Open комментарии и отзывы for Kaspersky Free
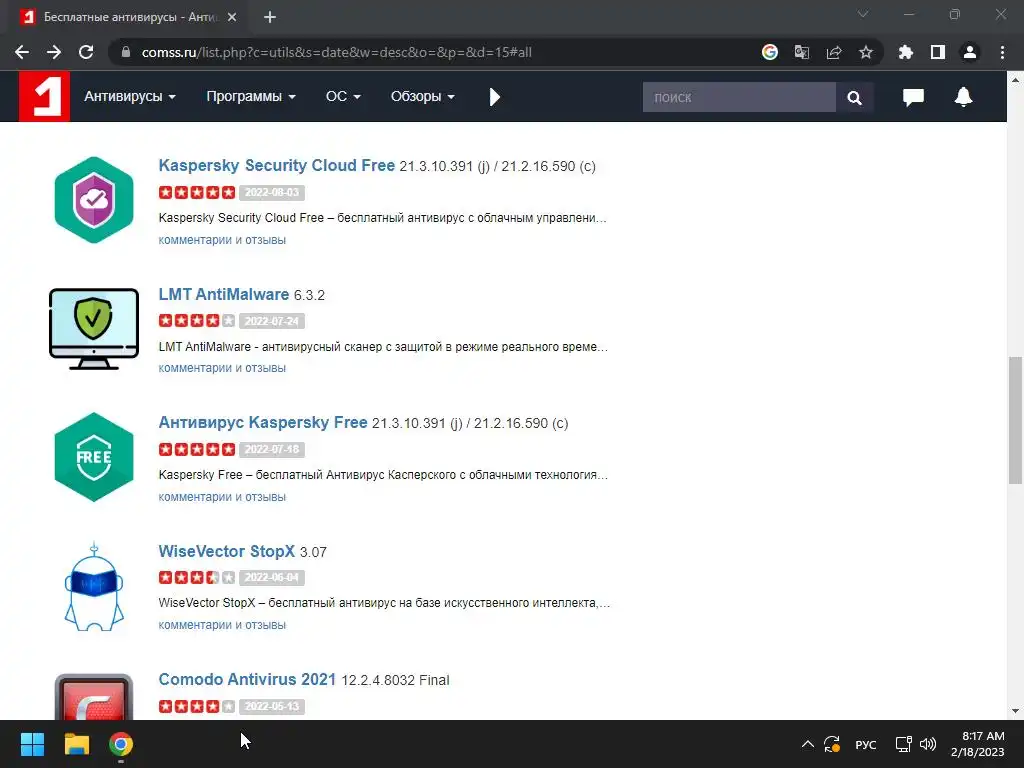Viewport: 1024px width, 768px height. (222, 497)
